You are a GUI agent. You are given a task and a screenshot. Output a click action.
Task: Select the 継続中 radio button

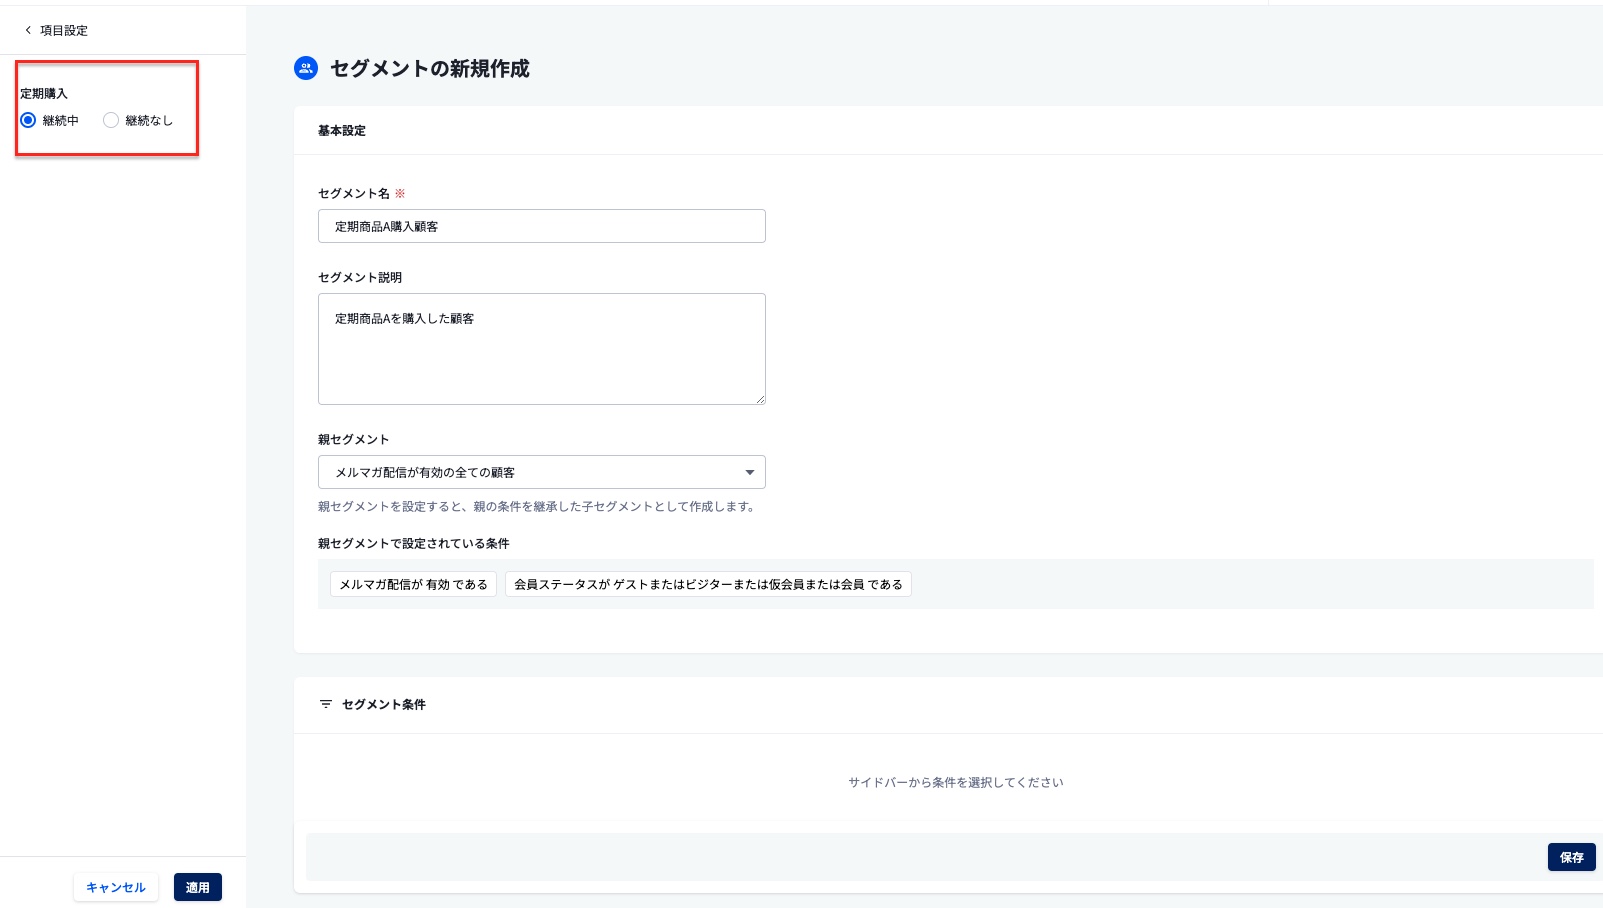coord(29,120)
